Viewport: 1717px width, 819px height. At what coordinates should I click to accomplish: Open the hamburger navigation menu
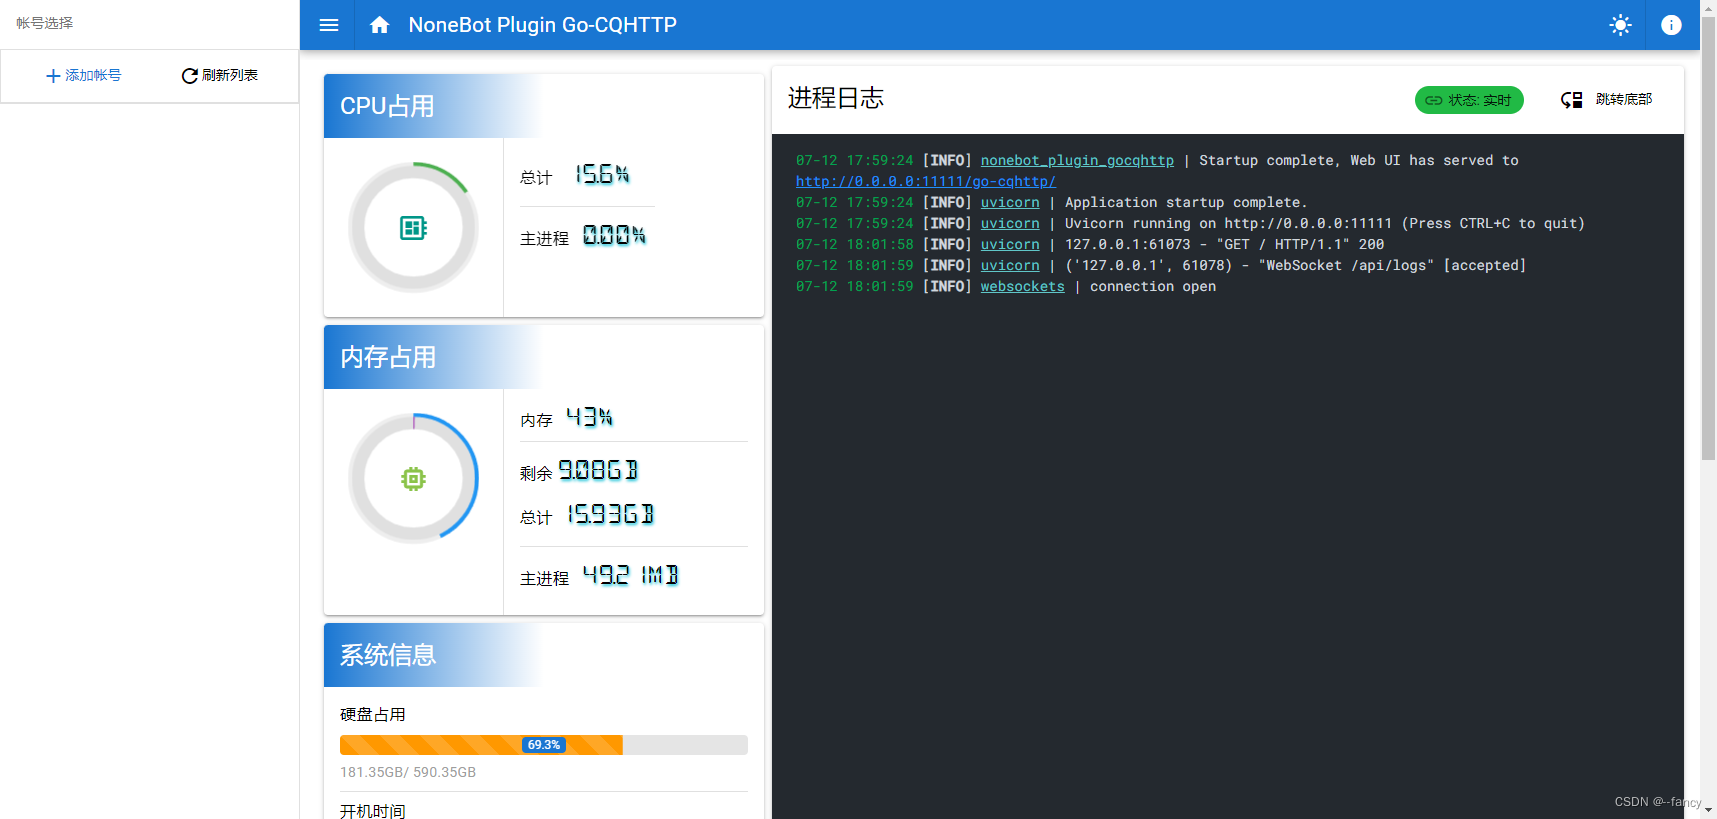(328, 25)
